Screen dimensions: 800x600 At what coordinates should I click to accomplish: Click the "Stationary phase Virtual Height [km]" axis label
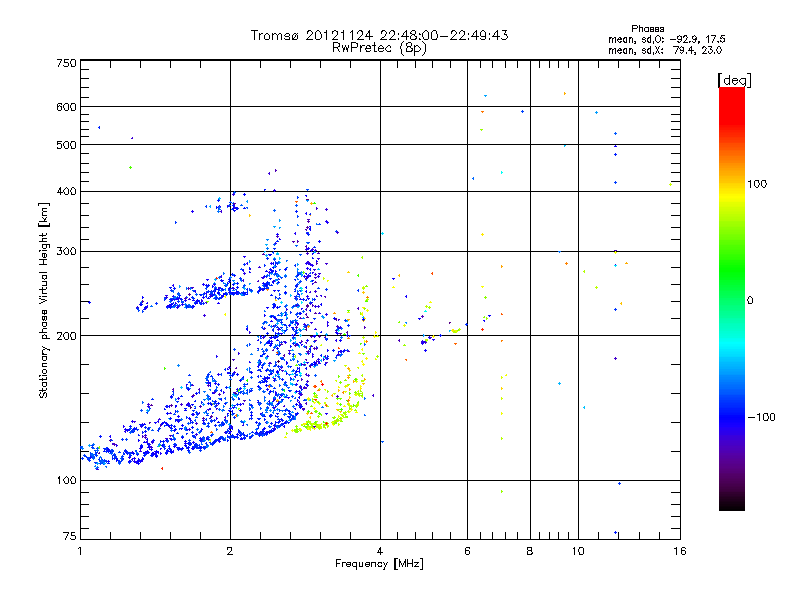tap(43, 300)
